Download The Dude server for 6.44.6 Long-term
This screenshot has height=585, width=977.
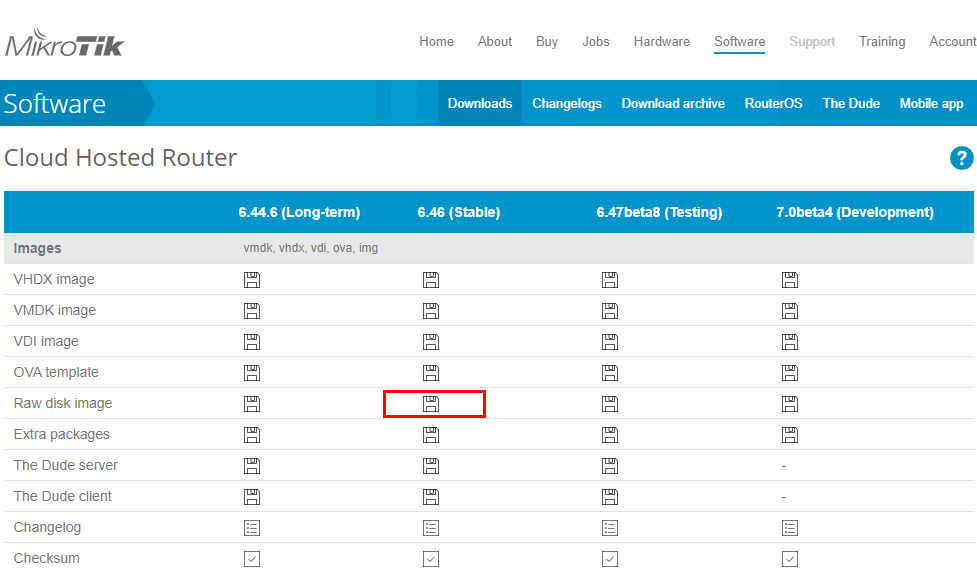[252, 466]
